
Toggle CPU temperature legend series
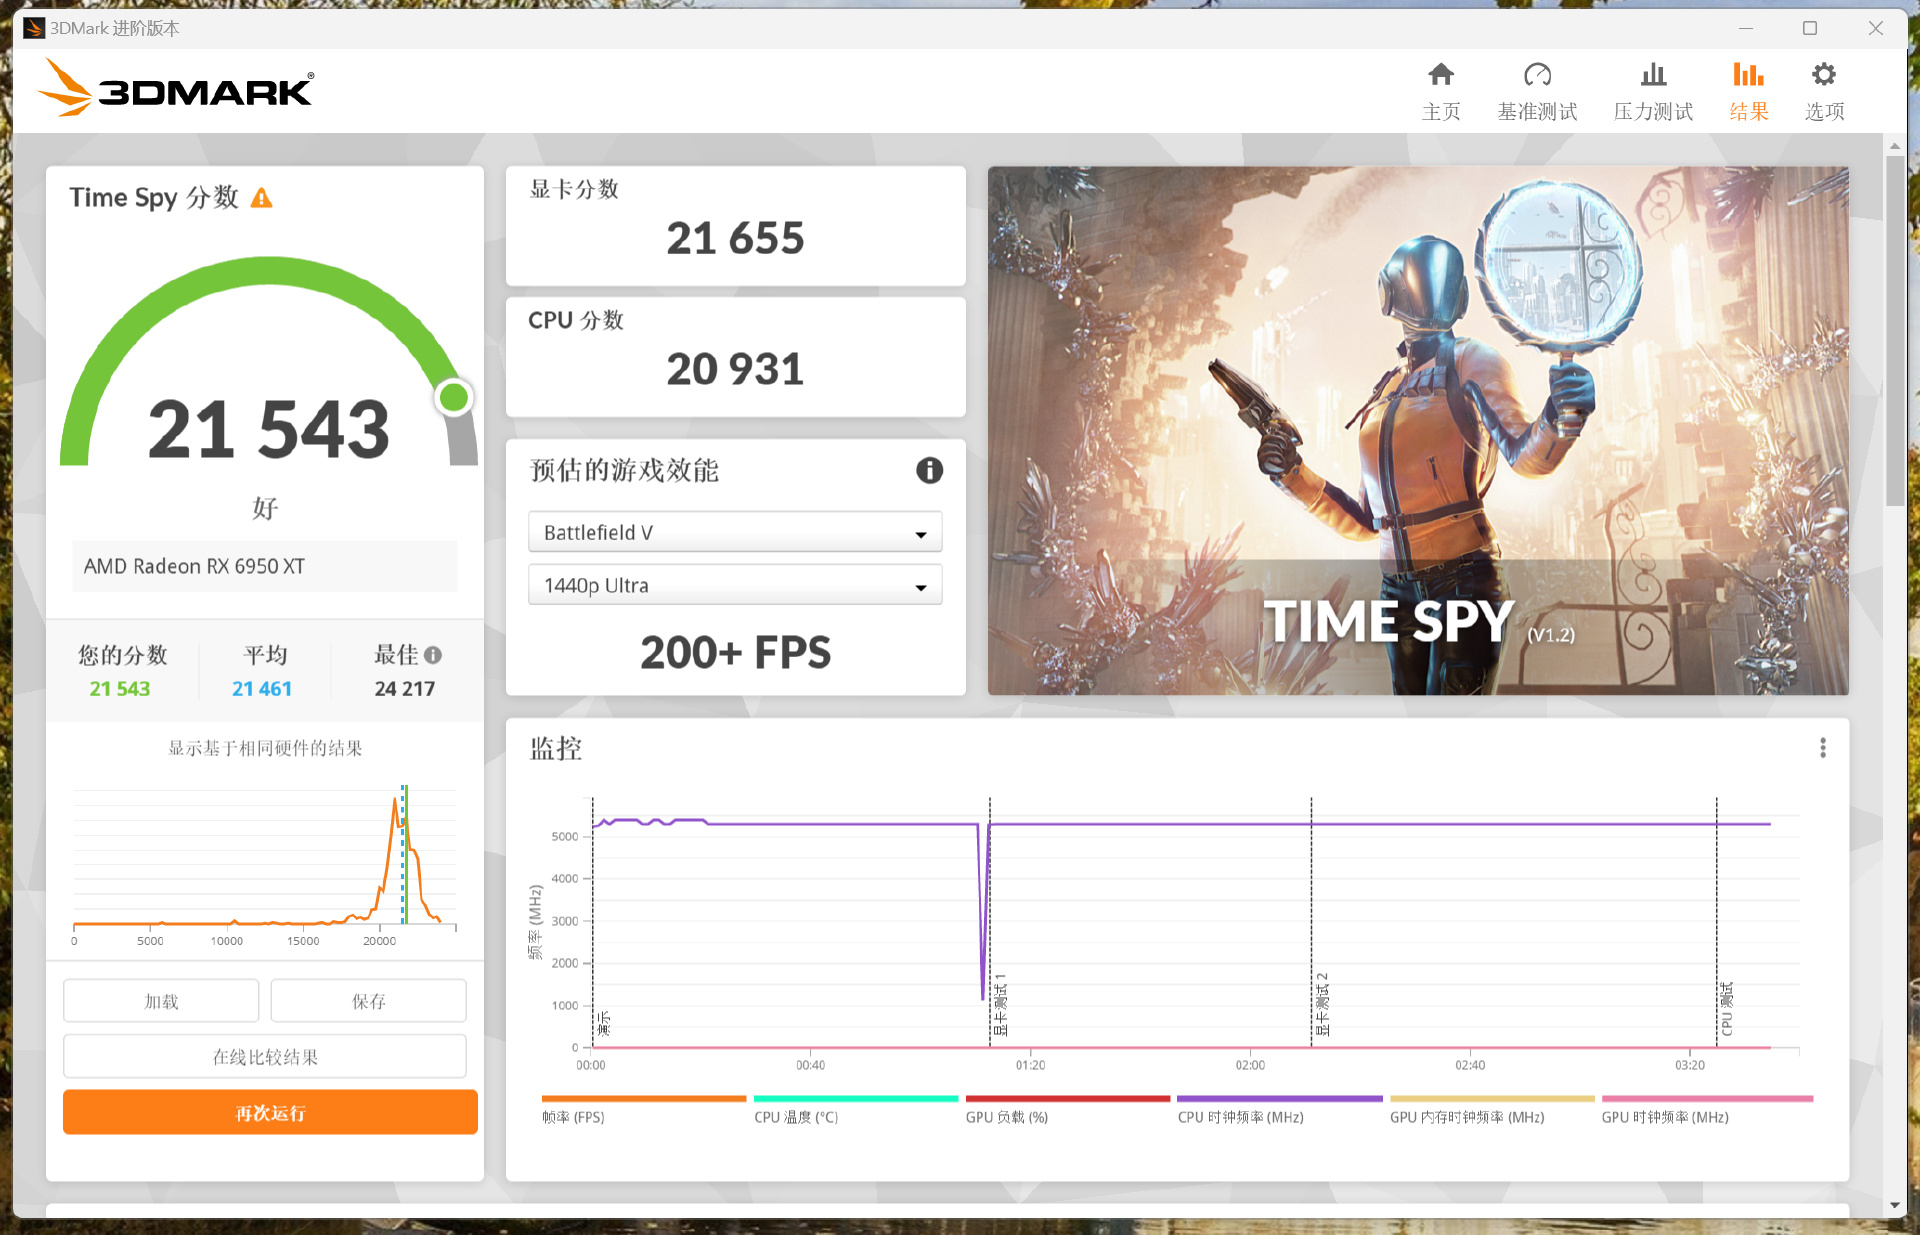[796, 1117]
